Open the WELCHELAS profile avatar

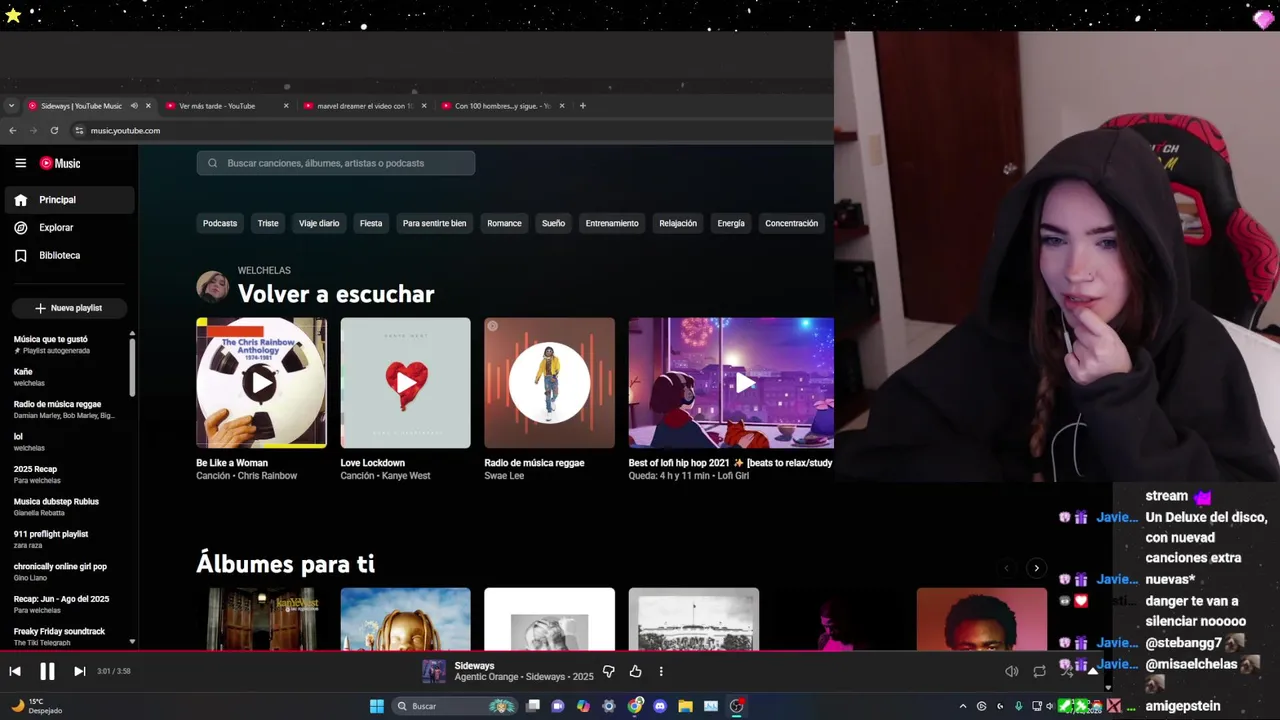point(212,287)
